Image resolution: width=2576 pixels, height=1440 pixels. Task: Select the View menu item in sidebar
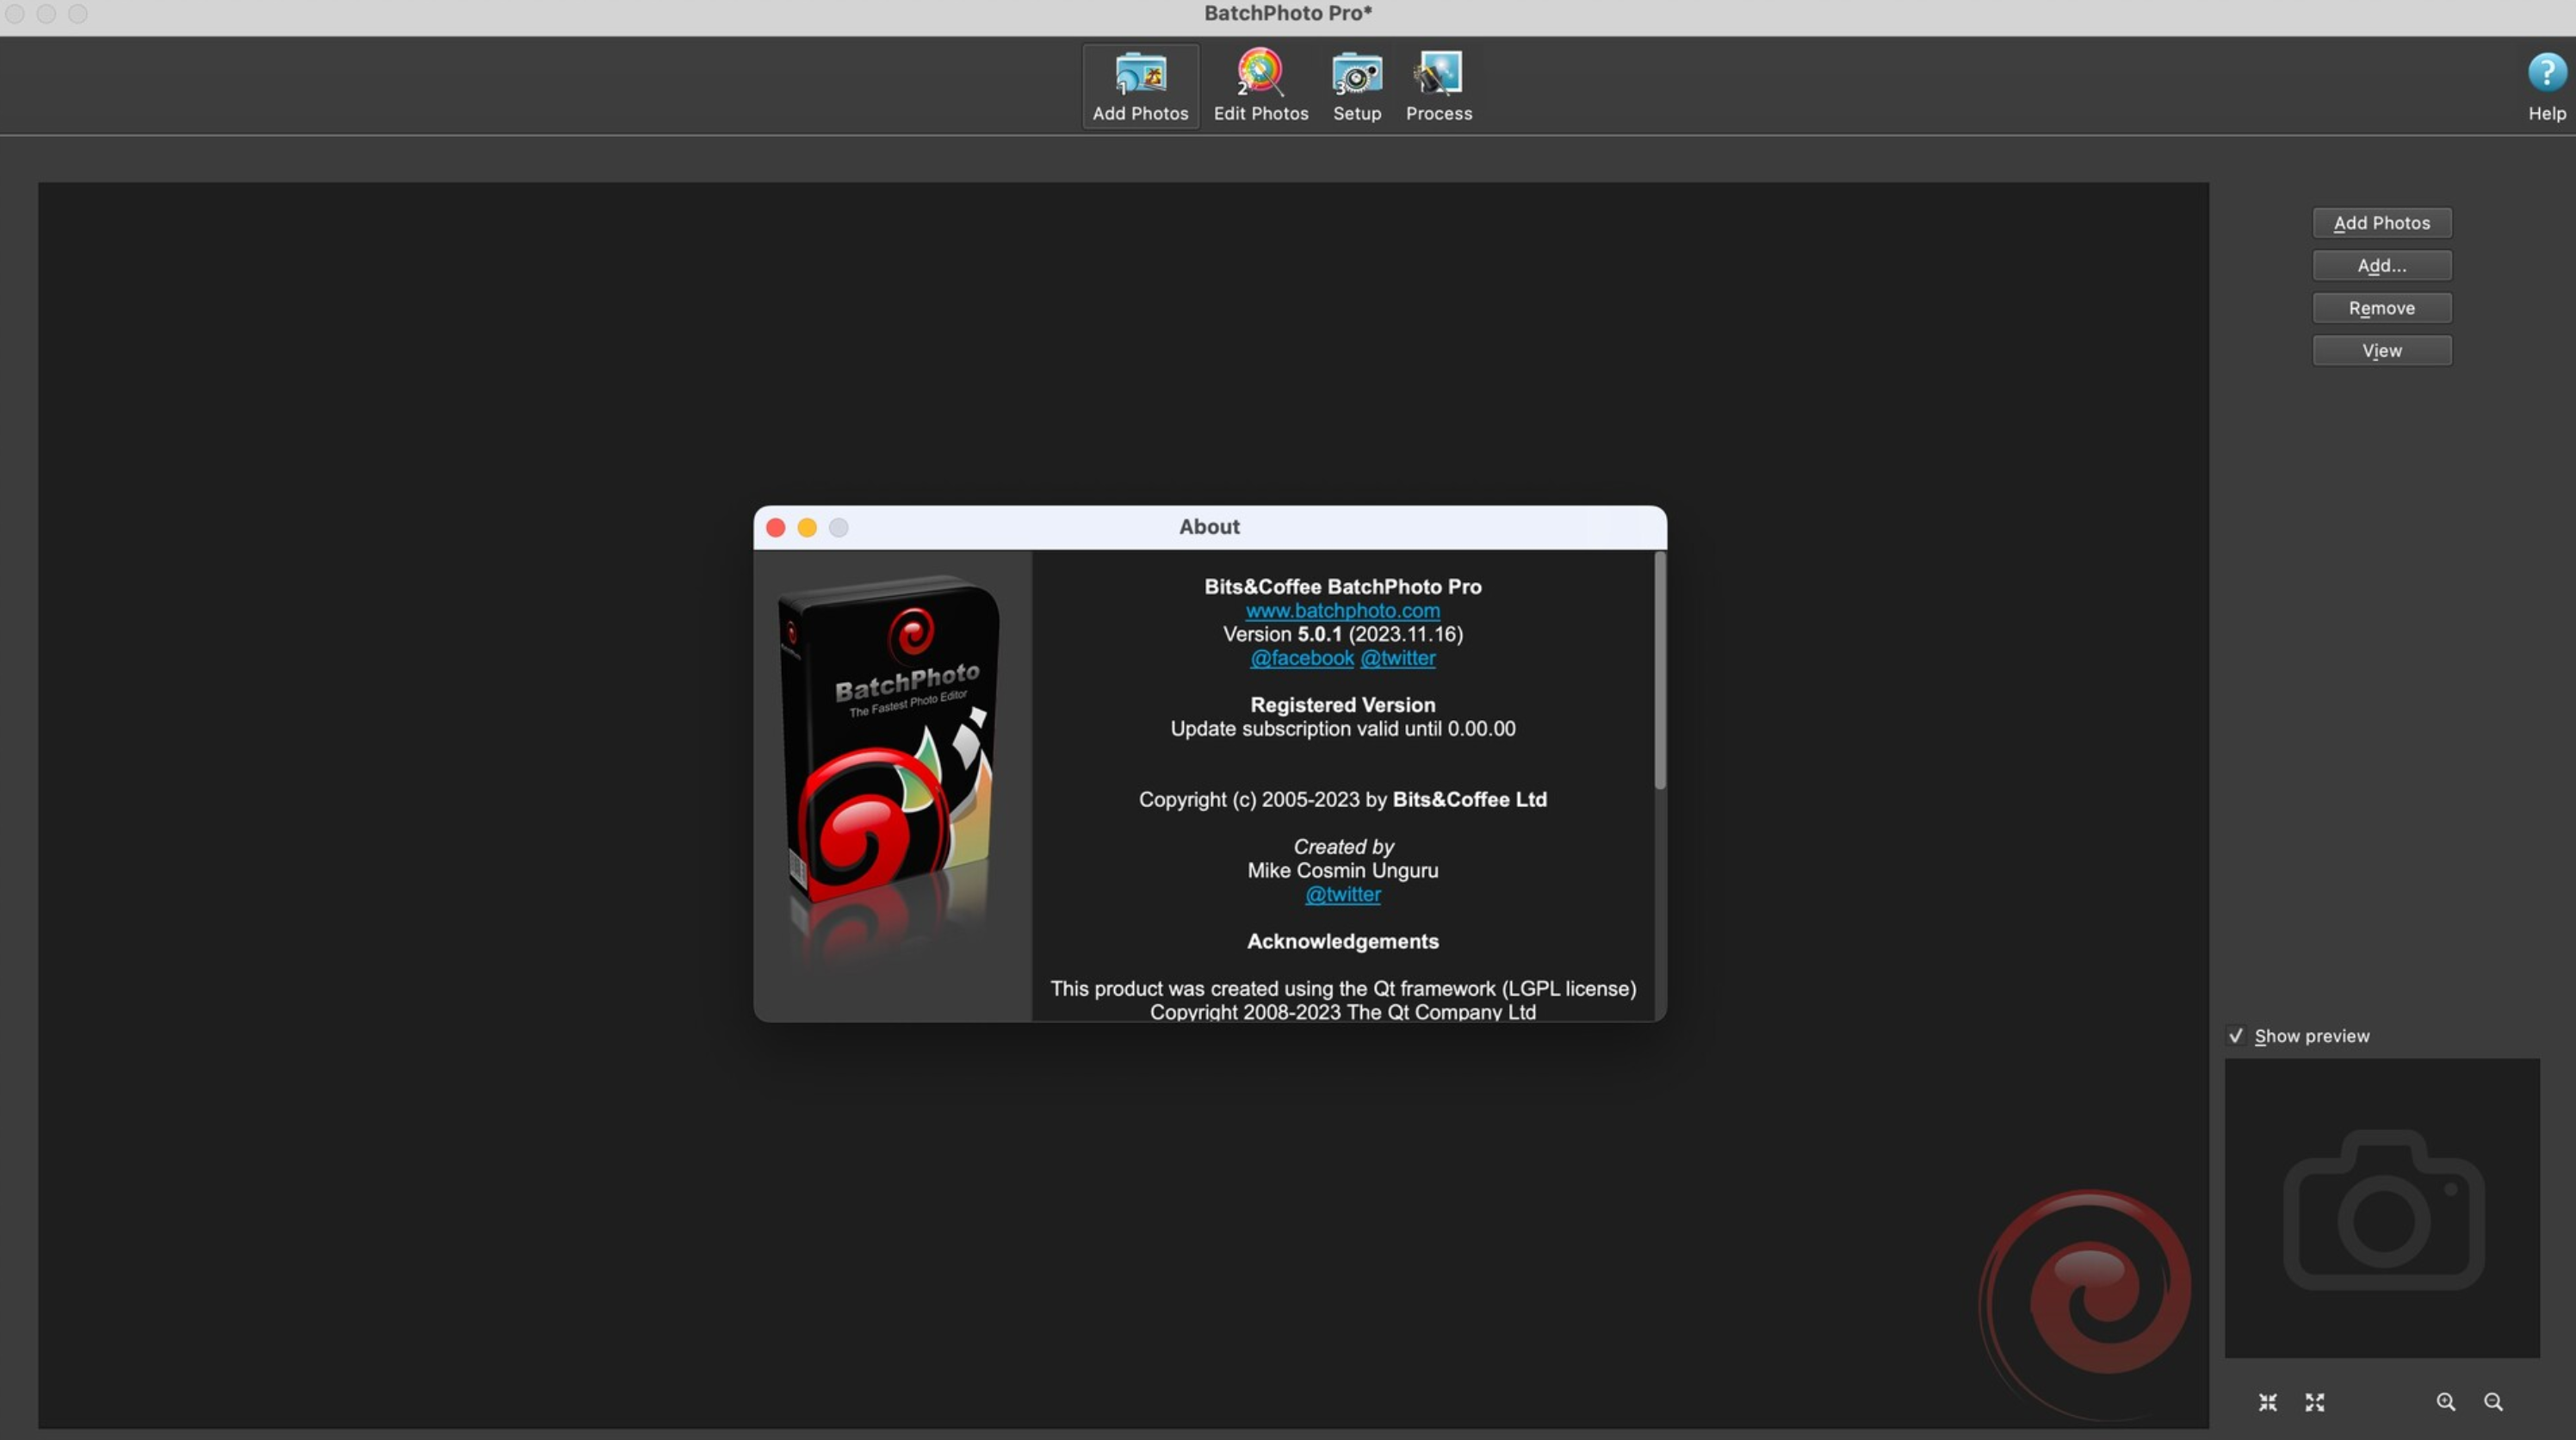pos(2381,349)
